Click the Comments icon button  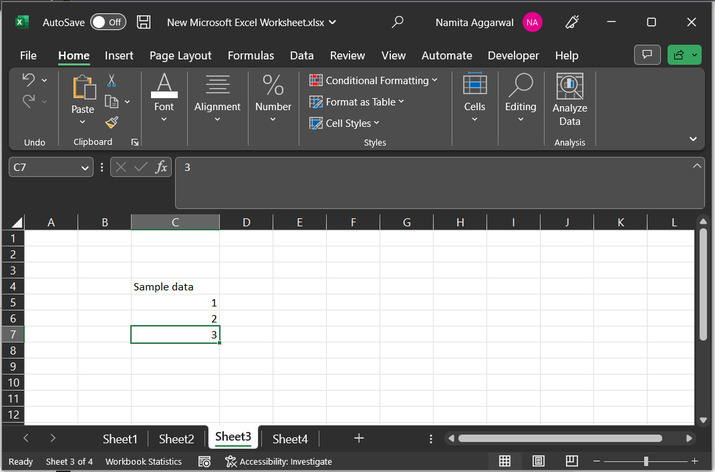[x=648, y=55]
